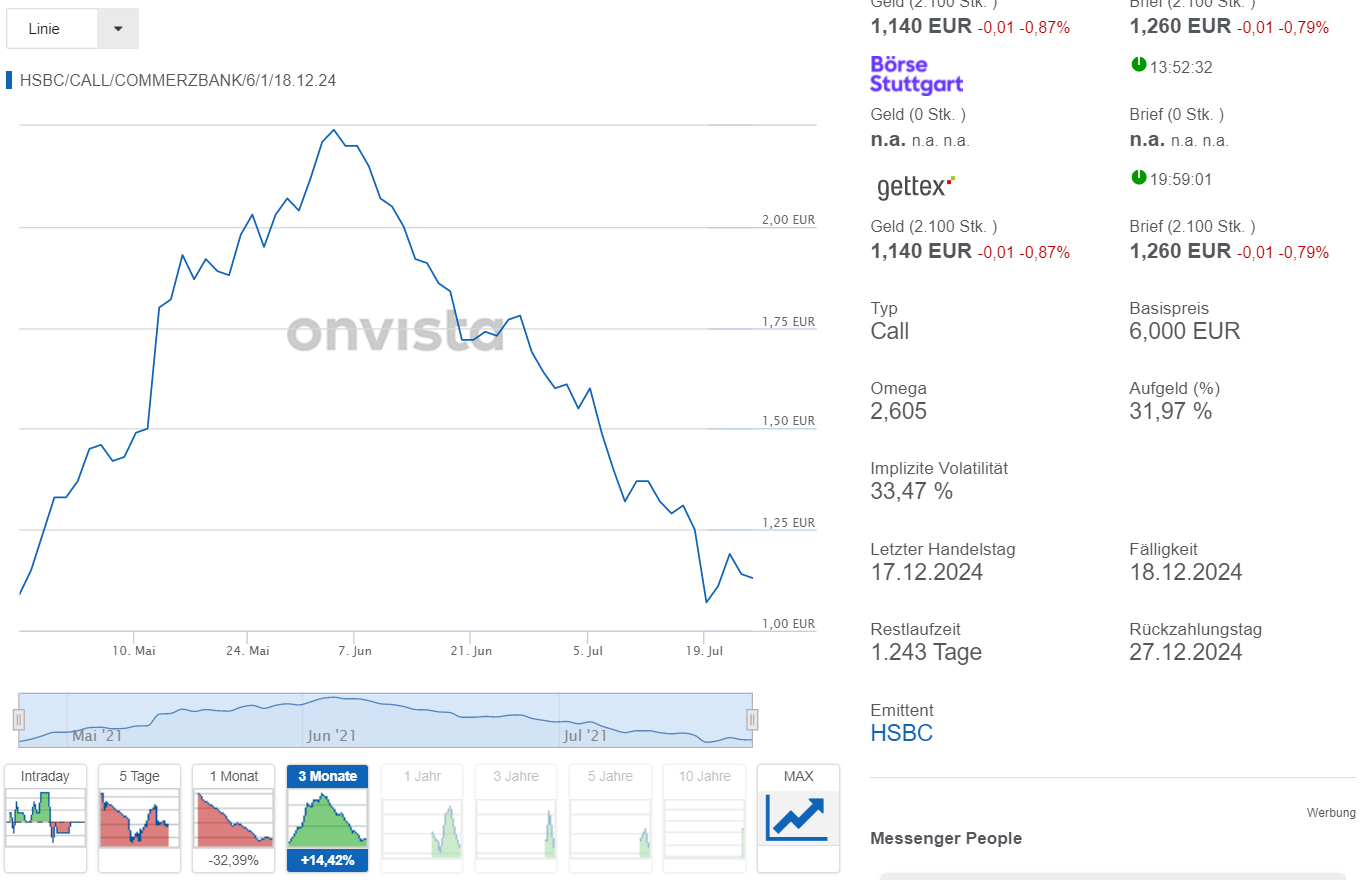Select the MAX chart icon
The height and width of the screenshot is (880, 1364).
pos(798,818)
